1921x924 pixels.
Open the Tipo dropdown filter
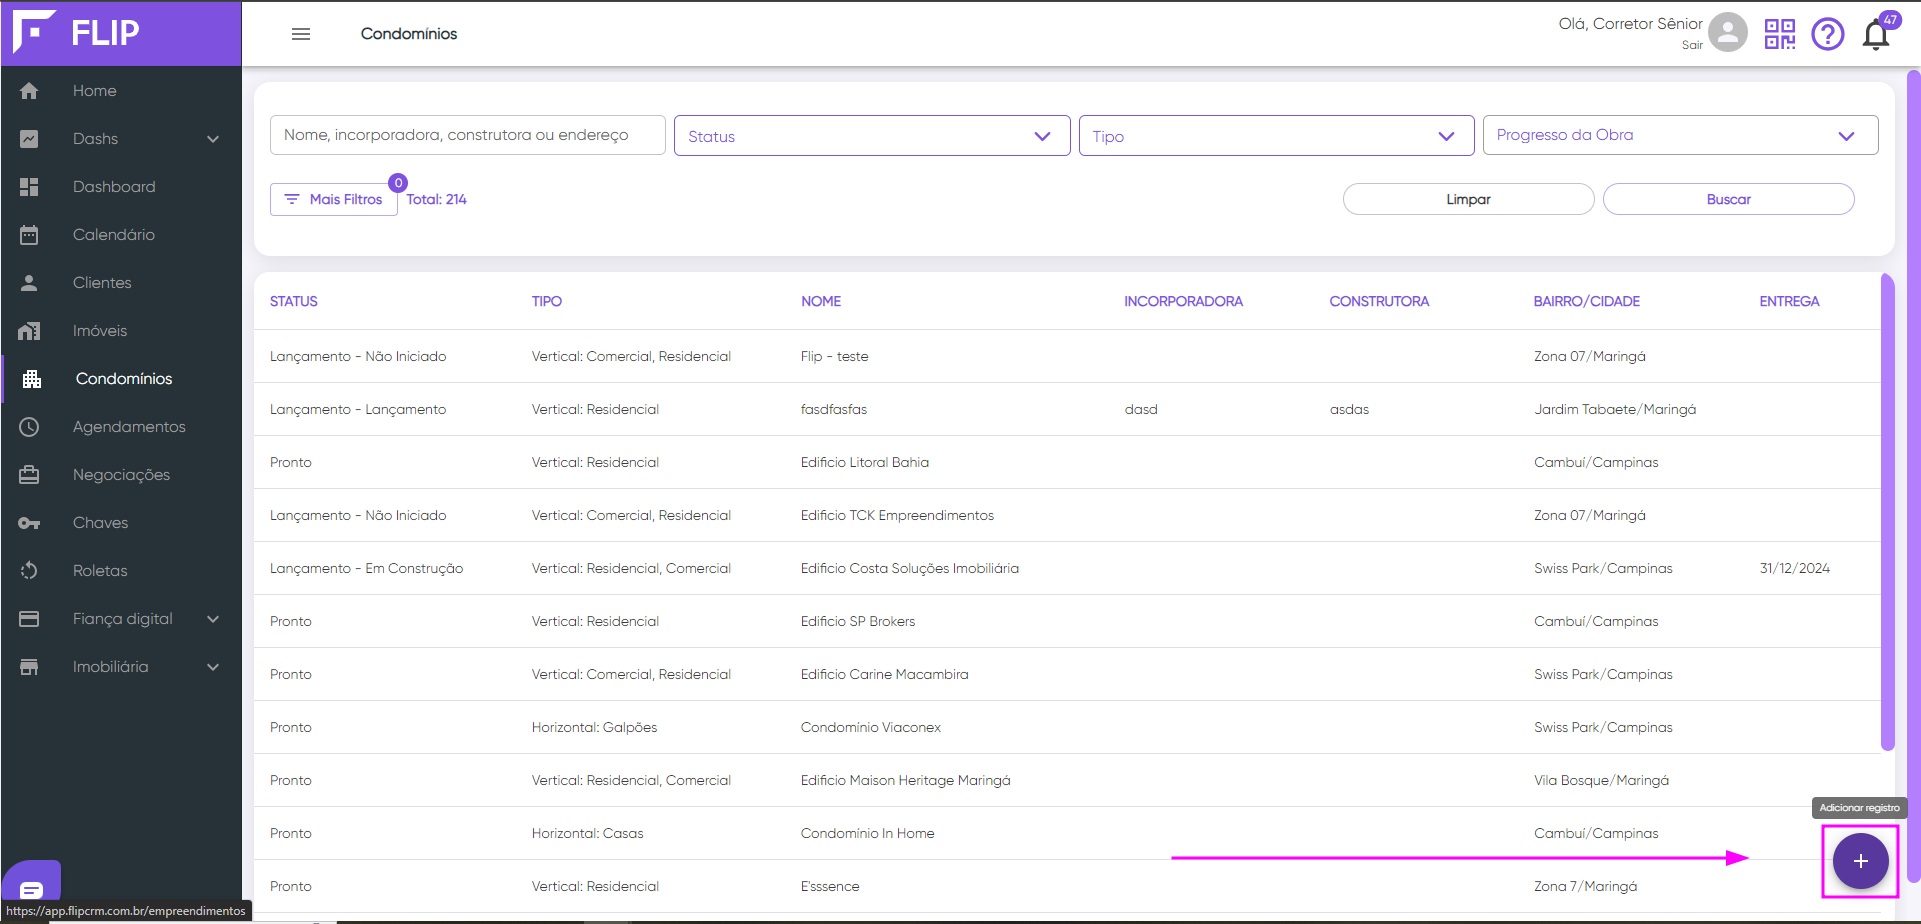[1276, 136]
